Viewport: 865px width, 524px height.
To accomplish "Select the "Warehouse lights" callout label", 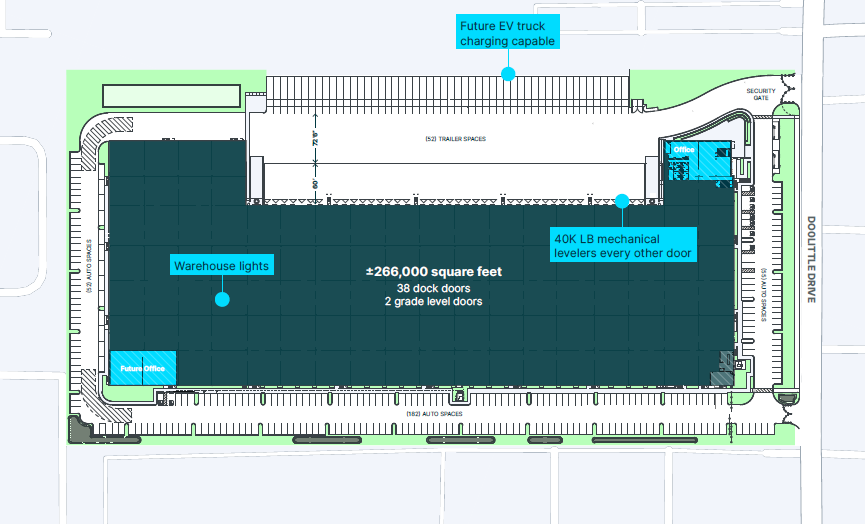I will point(222,266).
